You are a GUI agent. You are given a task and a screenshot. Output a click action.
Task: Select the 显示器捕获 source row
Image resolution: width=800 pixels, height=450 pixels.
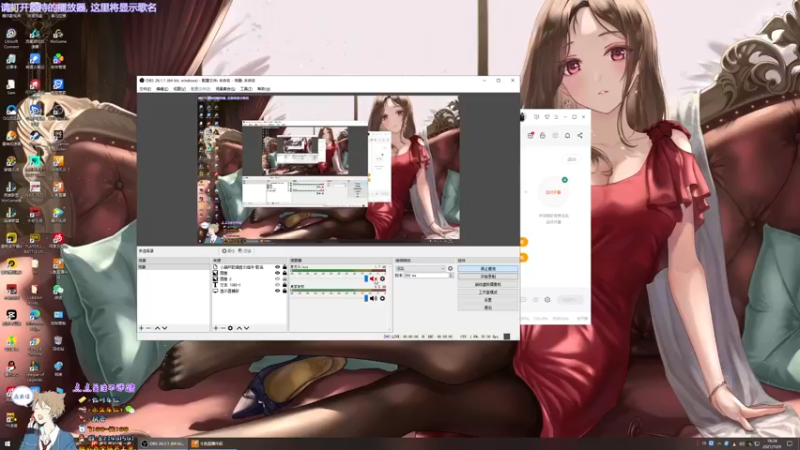coord(249,291)
